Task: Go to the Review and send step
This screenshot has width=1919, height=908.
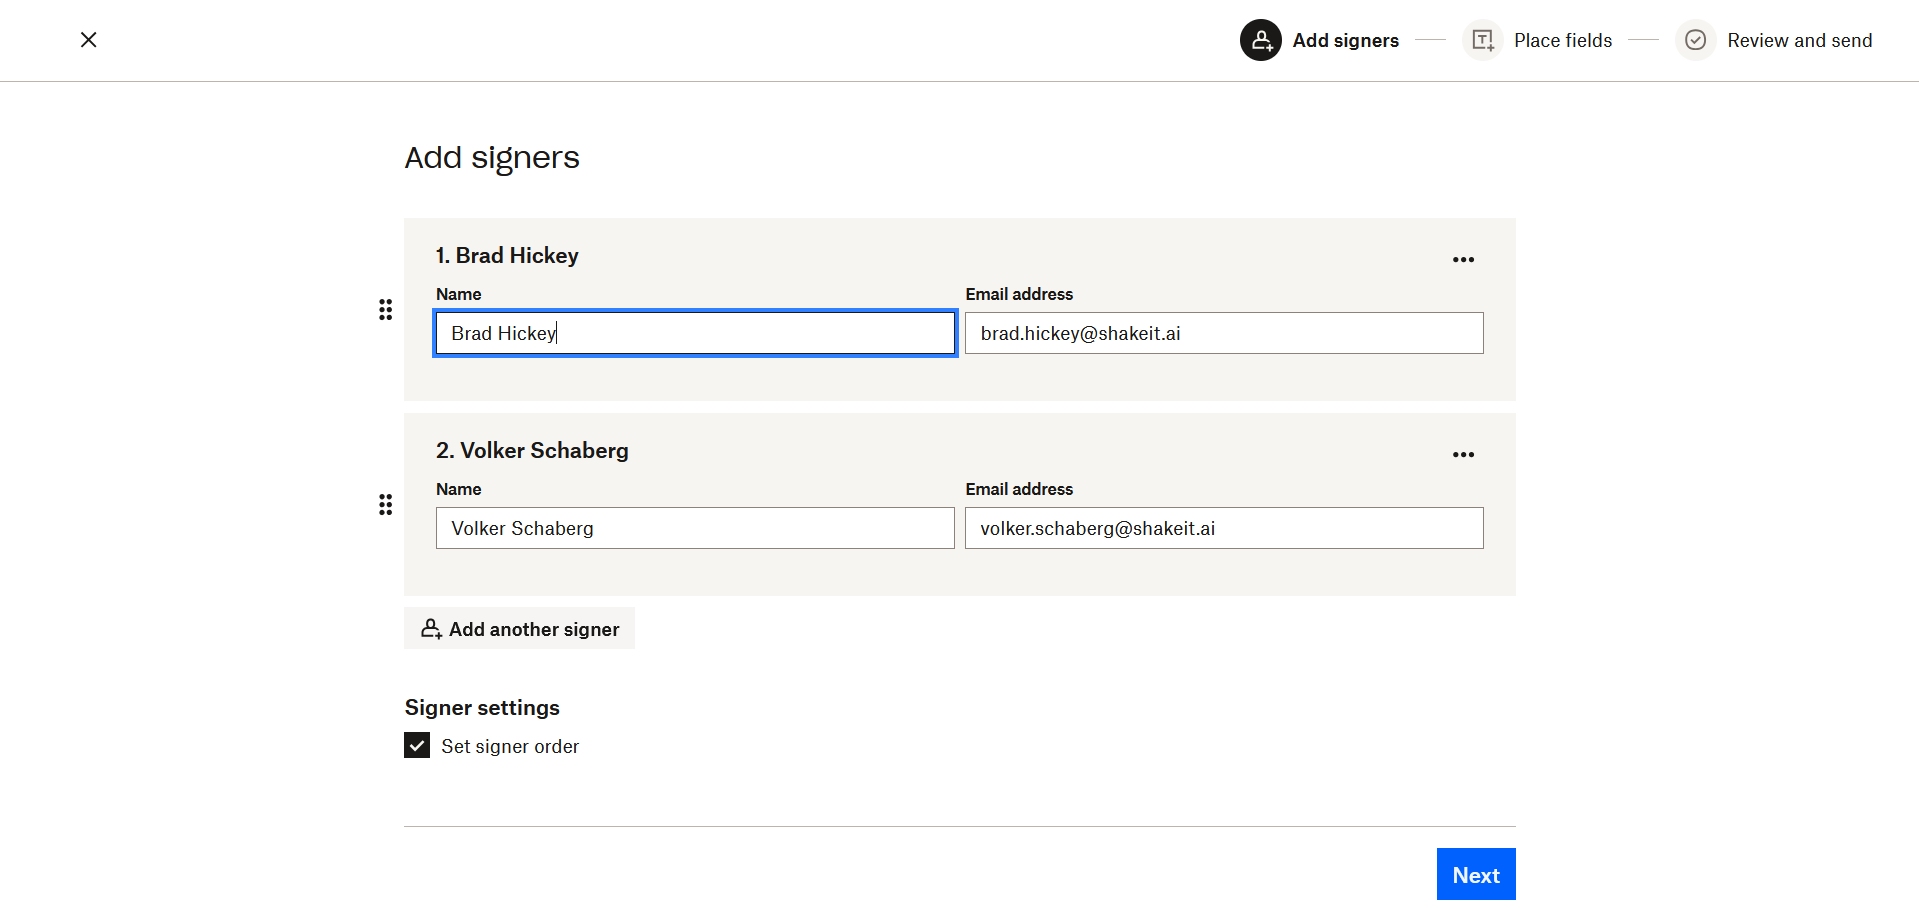Action: [x=1800, y=40]
